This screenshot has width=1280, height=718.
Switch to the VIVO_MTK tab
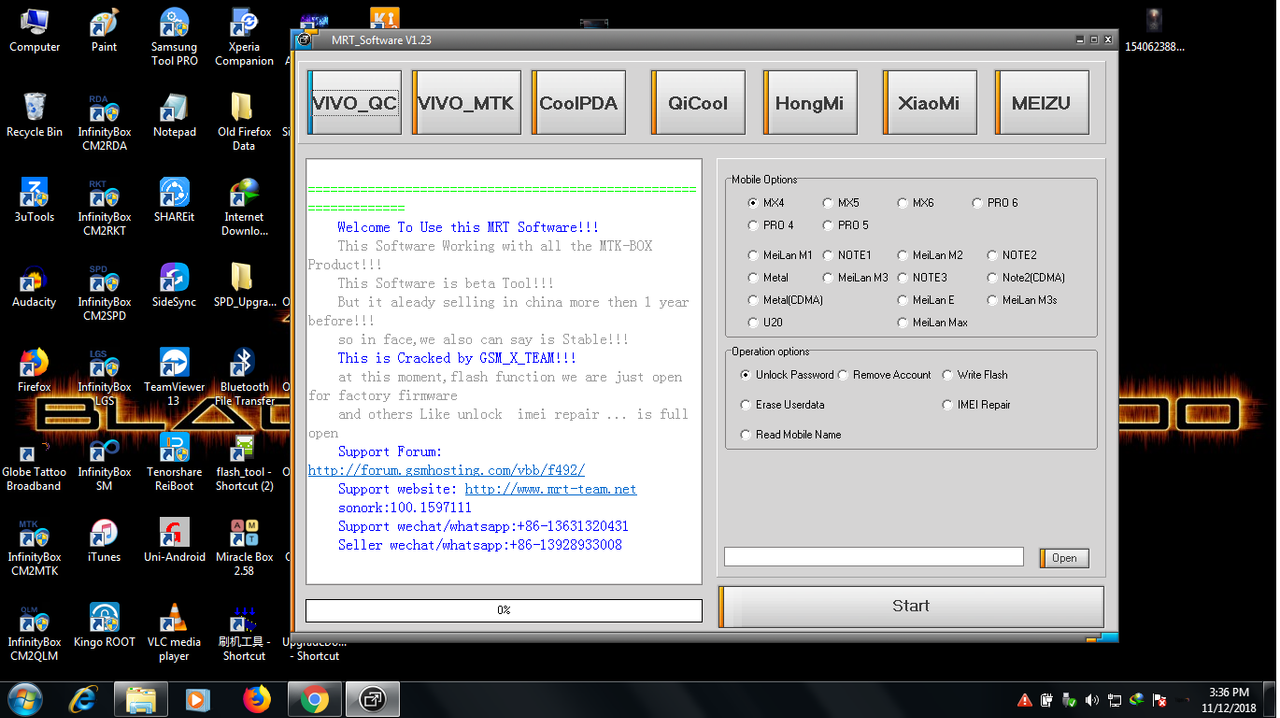tap(466, 103)
